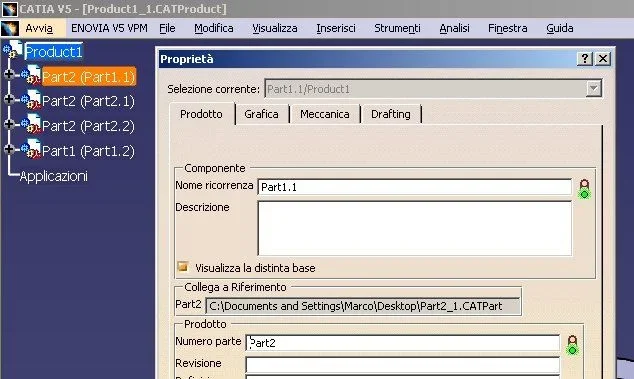Click the part icon of Part1 (Part1.2)

coord(31,150)
